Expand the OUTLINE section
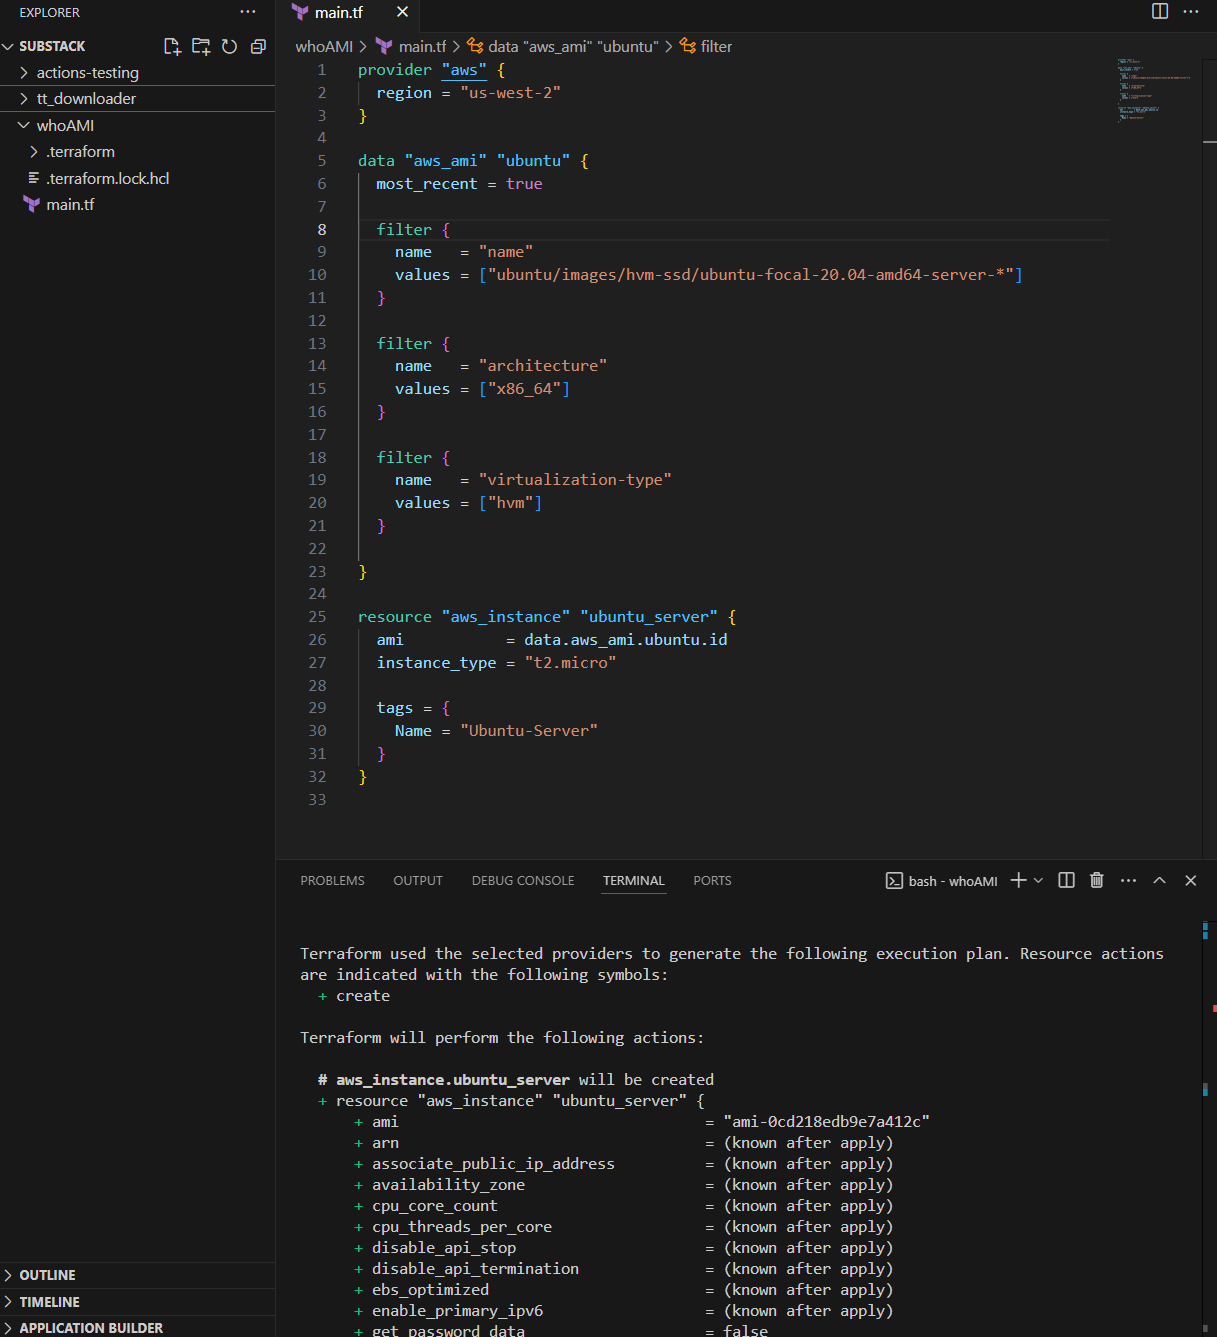The width and height of the screenshot is (1217, 1337). 137,1275
